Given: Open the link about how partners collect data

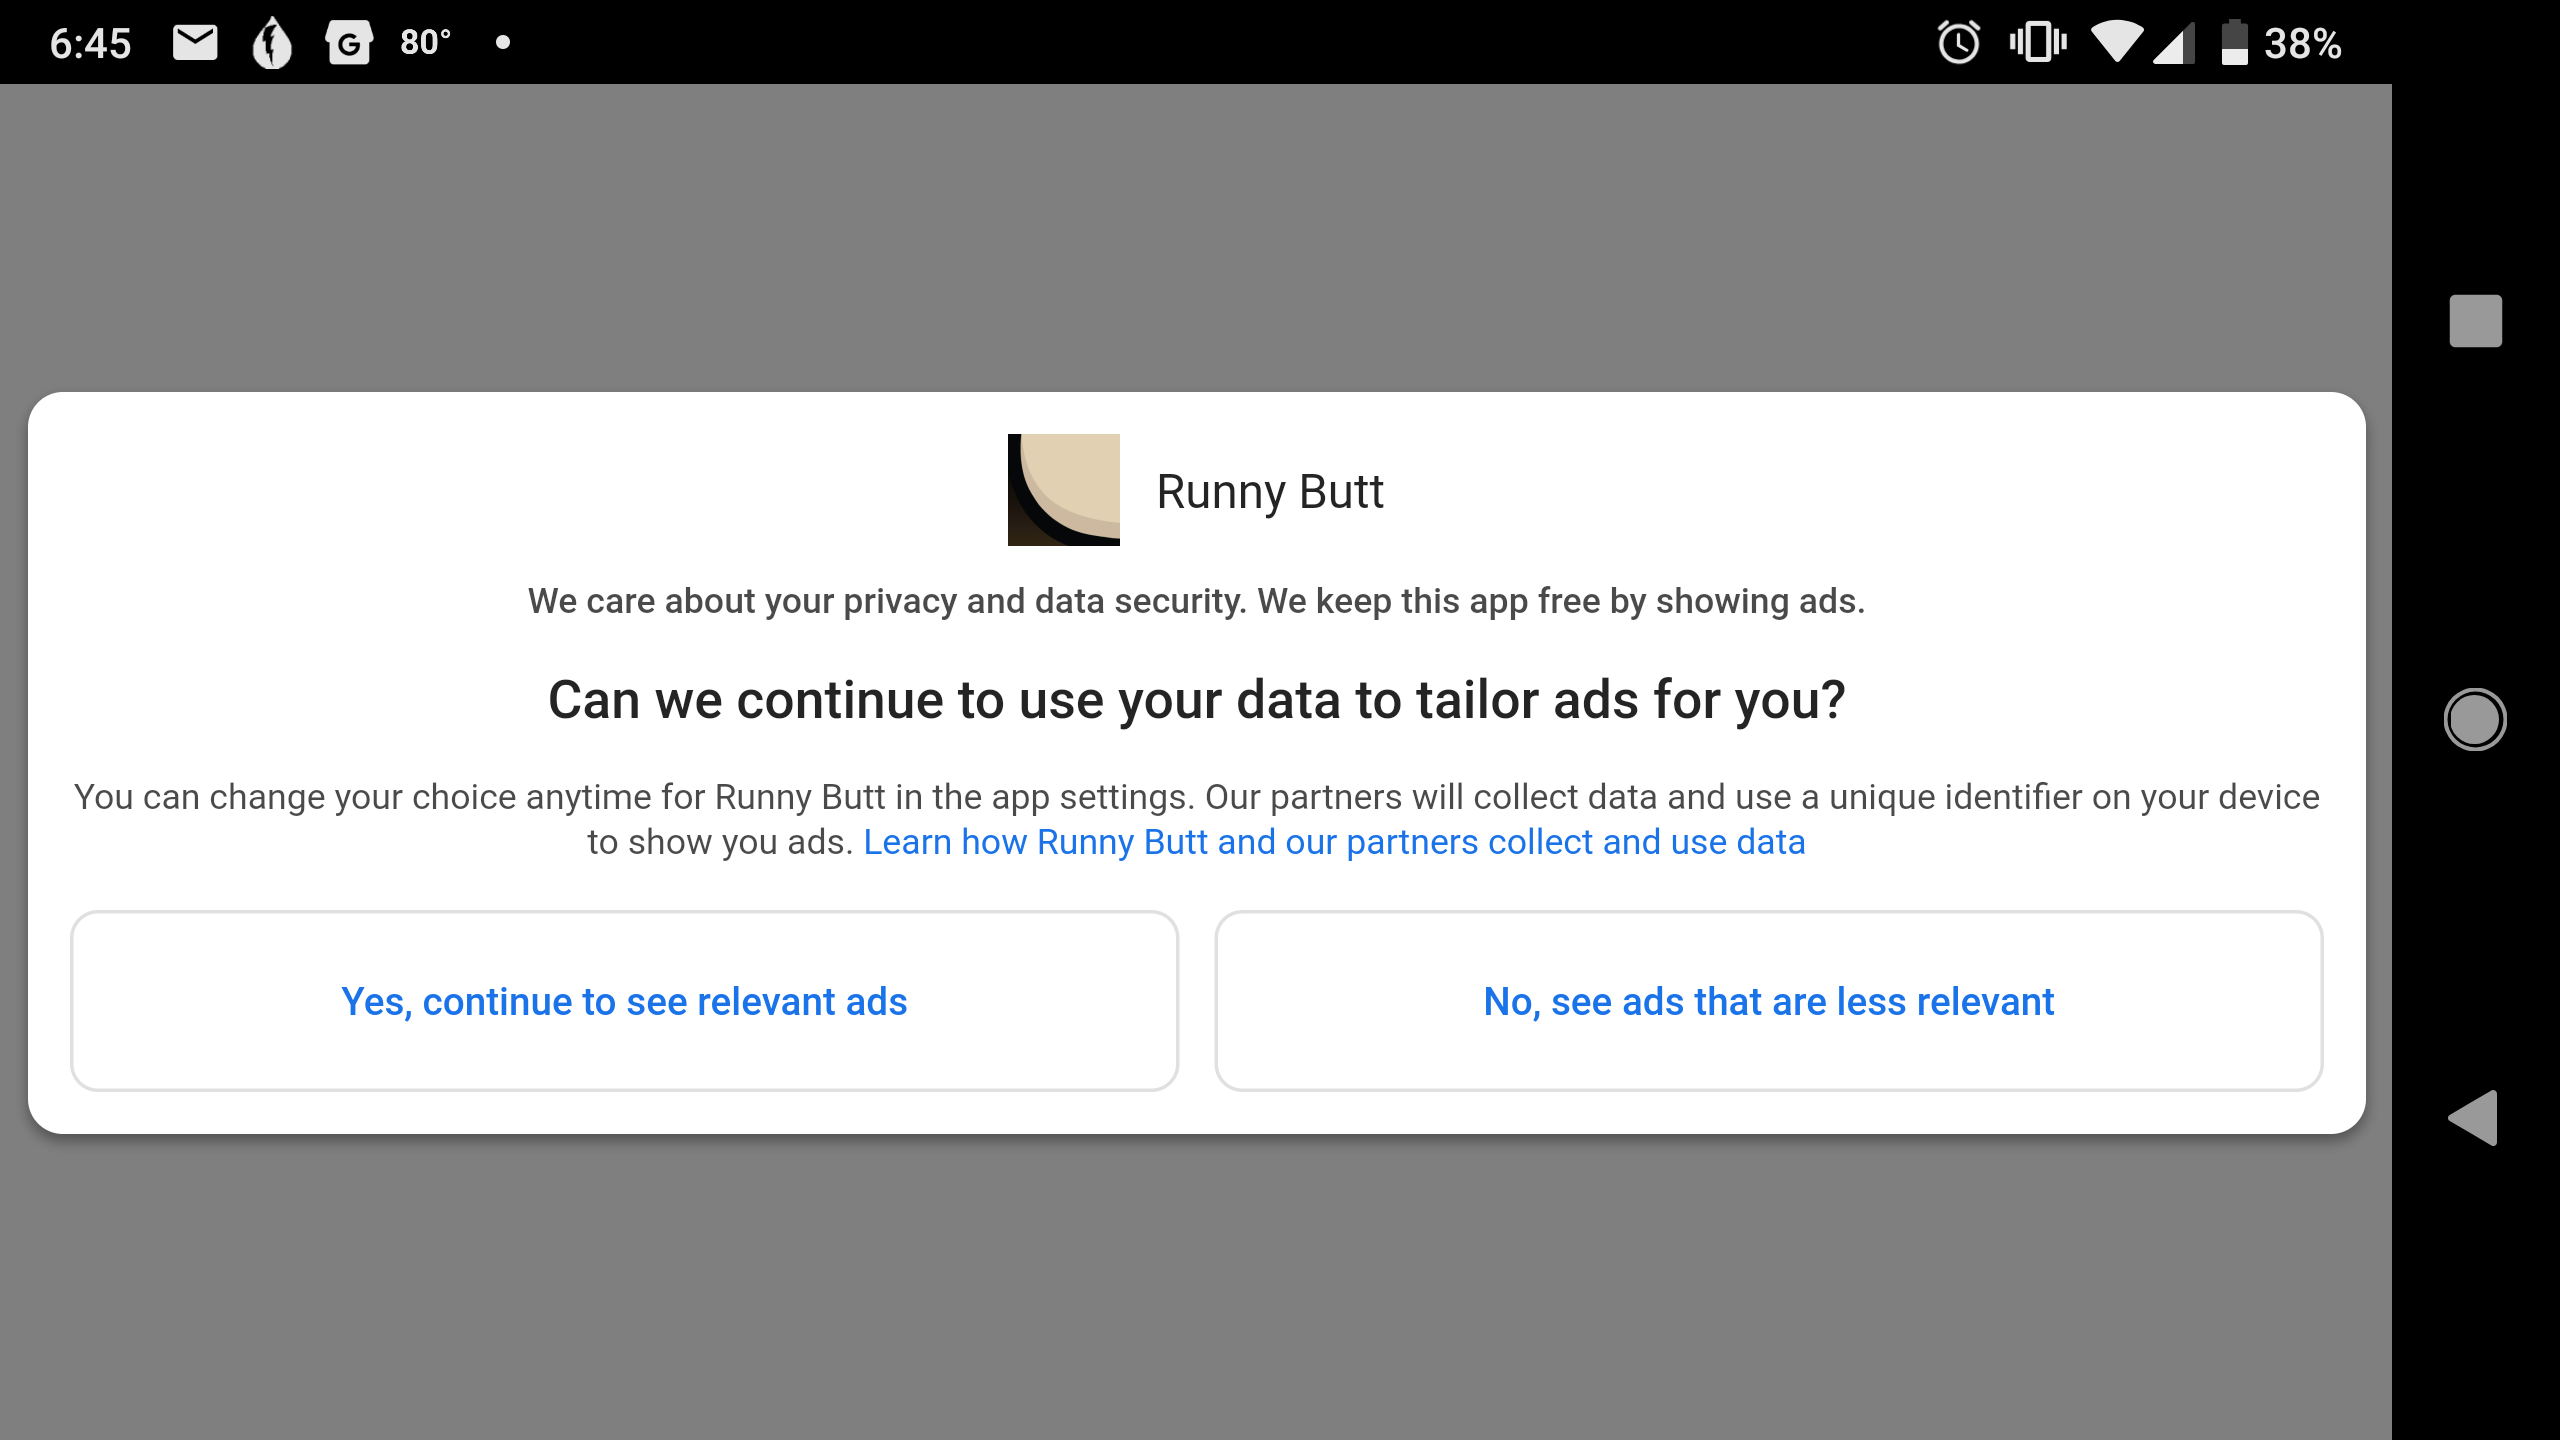Looking at the screenshot, I should [x=1333, y=841].
